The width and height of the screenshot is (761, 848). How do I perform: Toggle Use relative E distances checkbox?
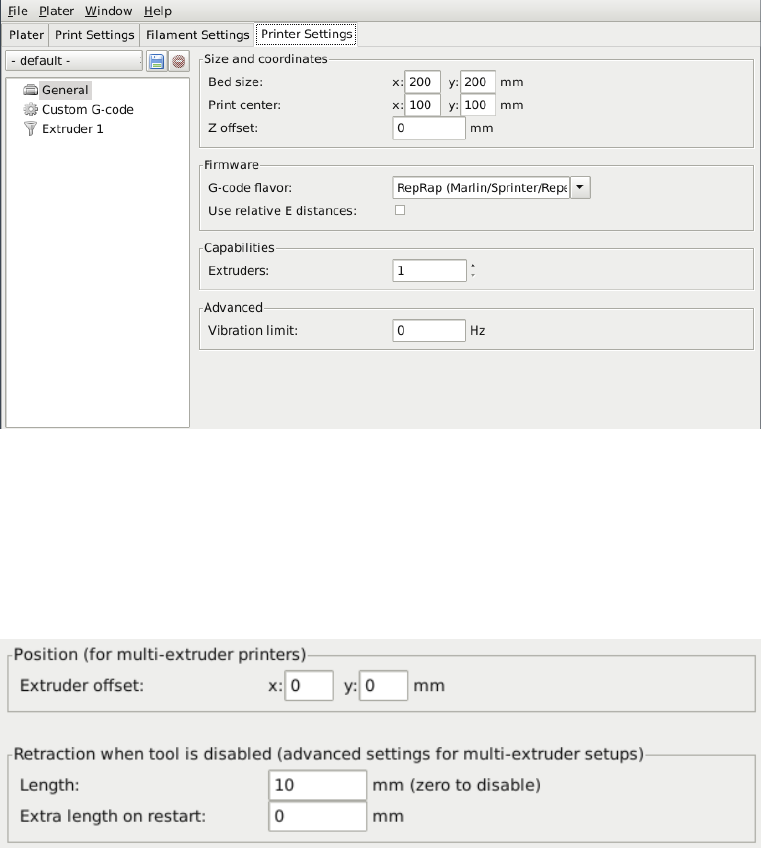coord(400,210)
